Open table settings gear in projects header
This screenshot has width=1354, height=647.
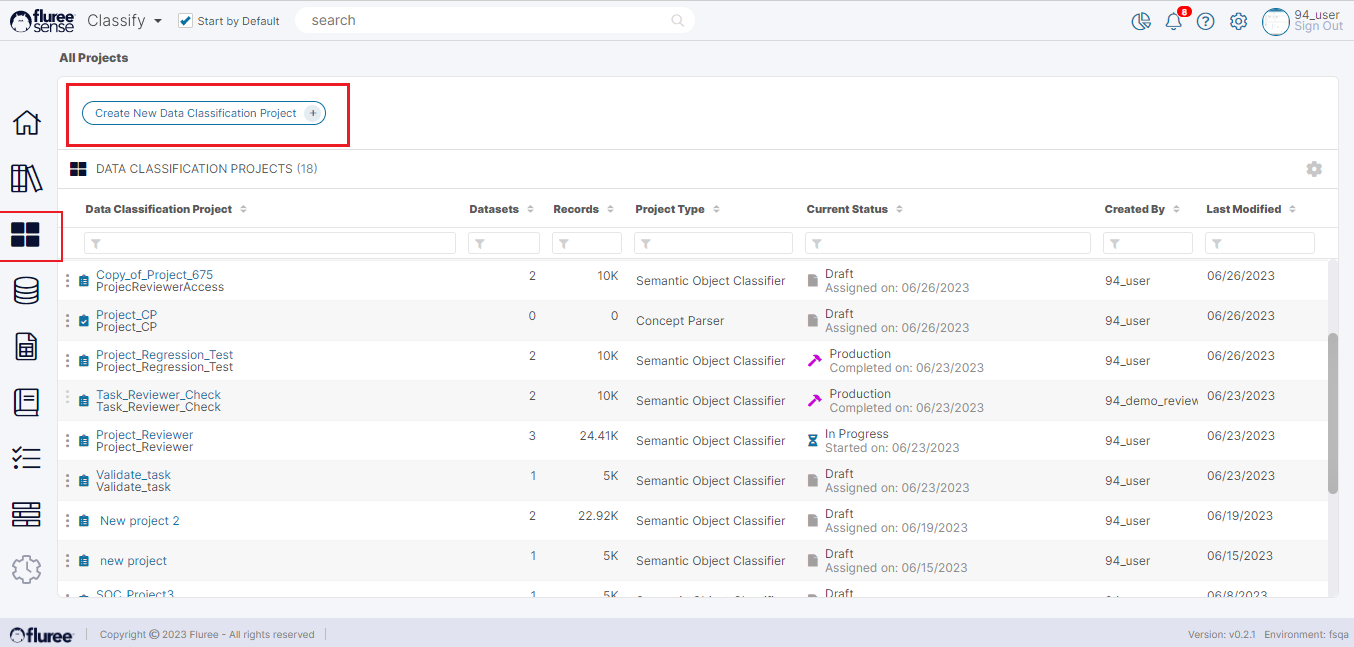pyautogui.click(x=1314, y=169)
